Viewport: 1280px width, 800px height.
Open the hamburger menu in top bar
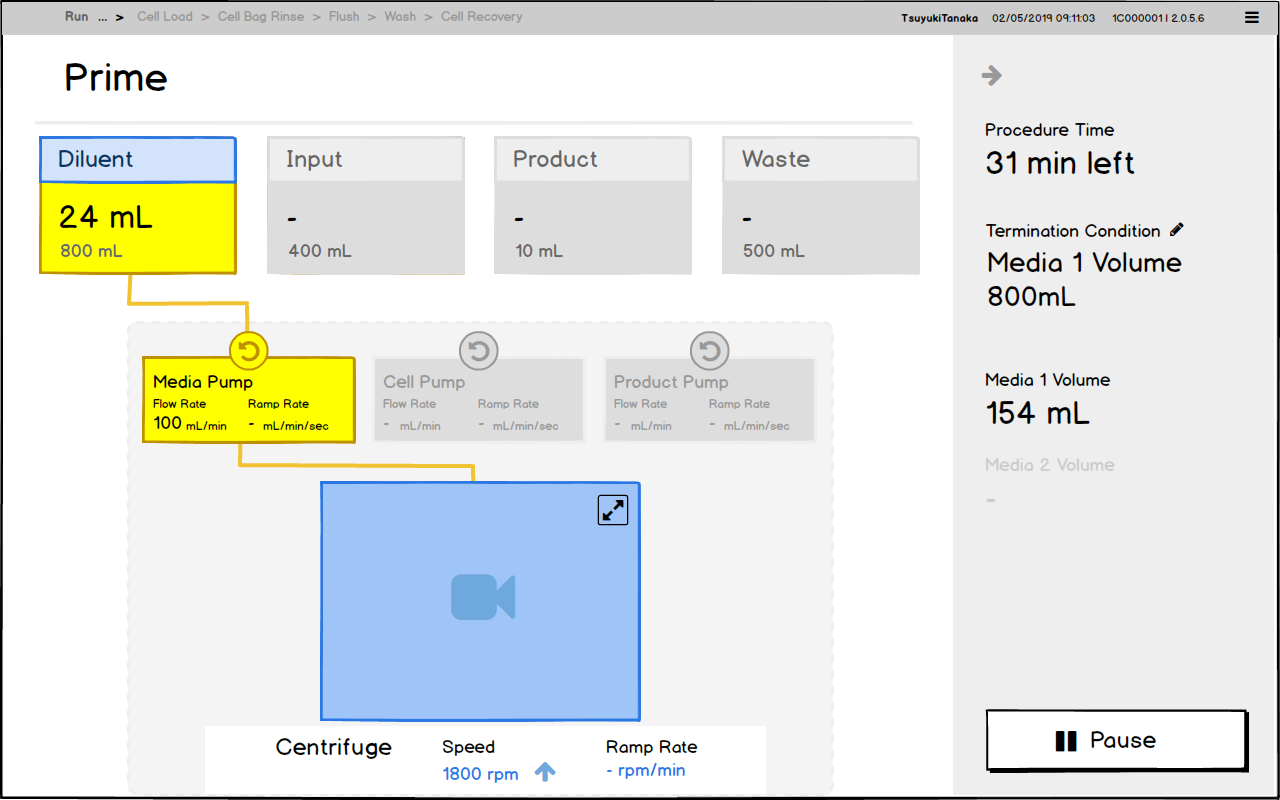[x=1252, y=17]
